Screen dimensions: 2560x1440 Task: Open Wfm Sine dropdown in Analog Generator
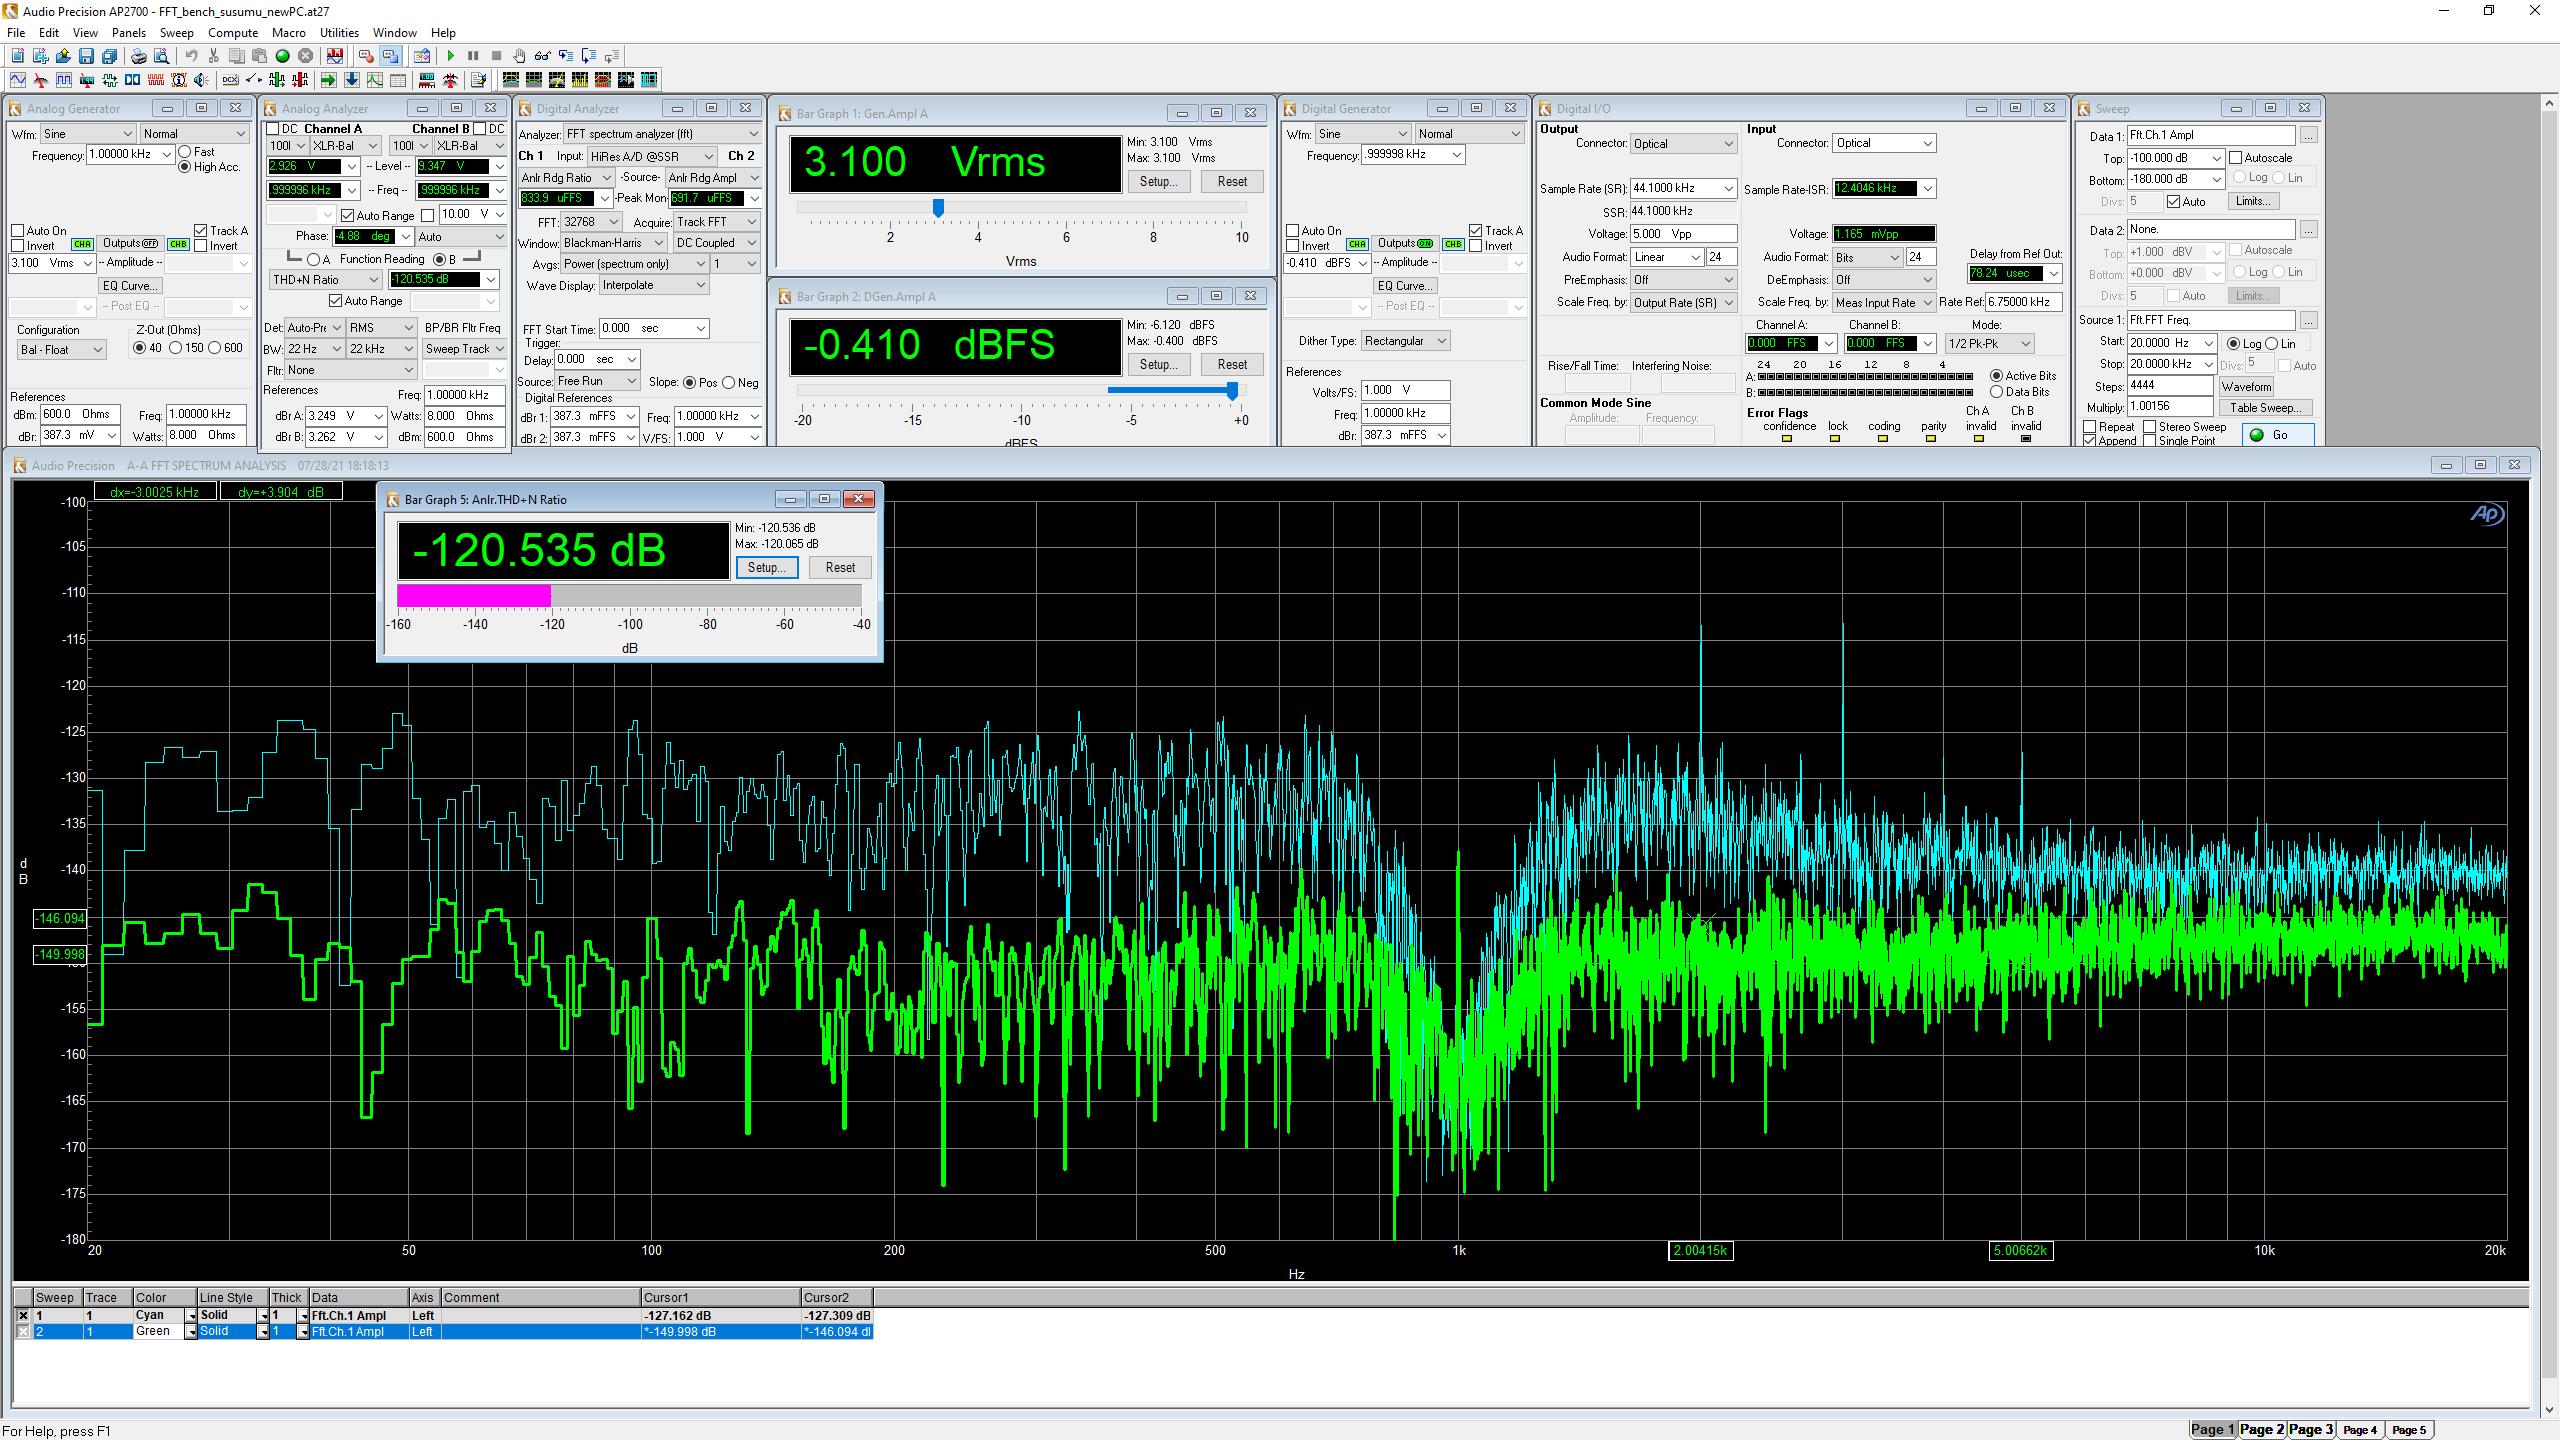click(88, 134)
